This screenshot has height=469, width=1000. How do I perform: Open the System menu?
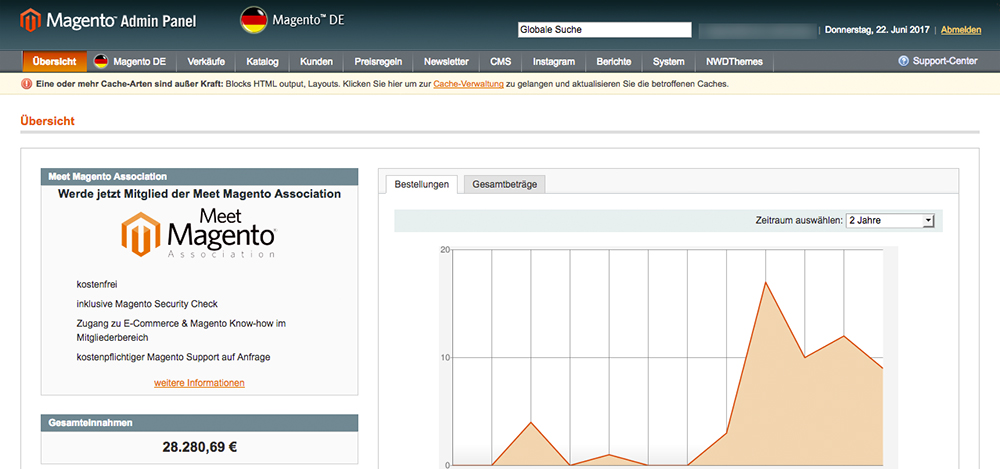click(668, 62)
